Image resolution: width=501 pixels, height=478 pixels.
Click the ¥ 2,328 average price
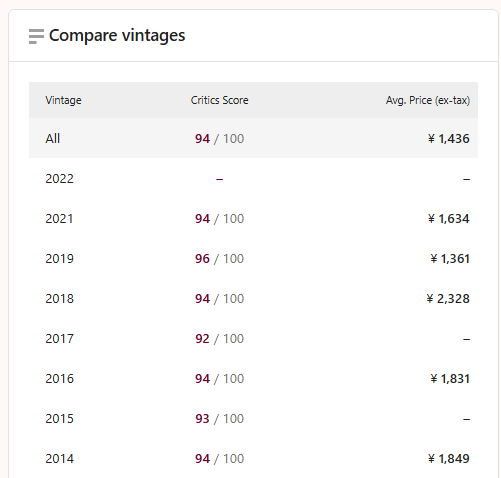pos(448,299)
